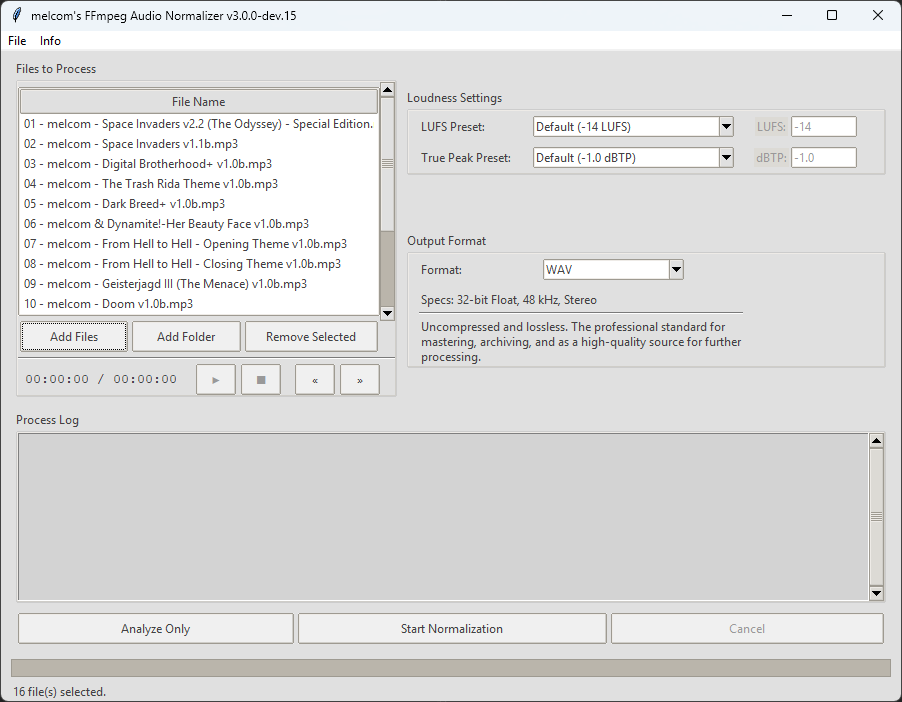Open the Info menu
Screen dimensions: 902x702
point(50,41)
